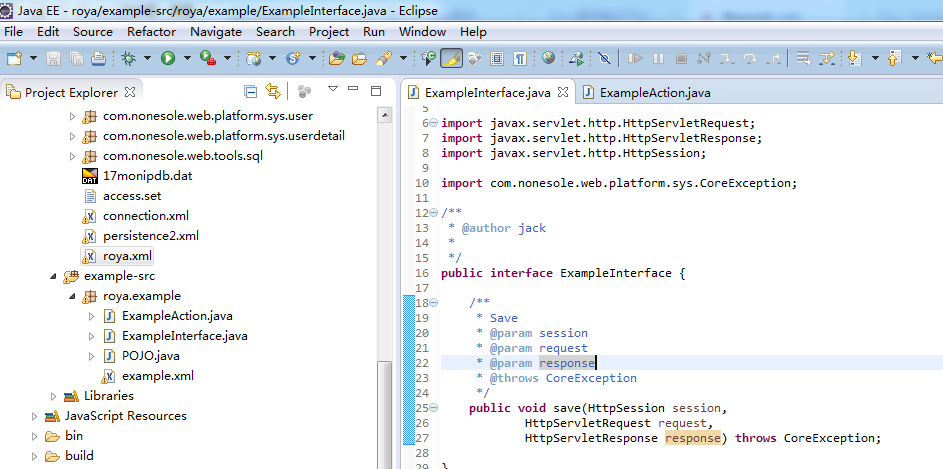943x469 pixels.
Task: Select ExampleInterface.java in Project Explorer
Action: tap(185, 336)
